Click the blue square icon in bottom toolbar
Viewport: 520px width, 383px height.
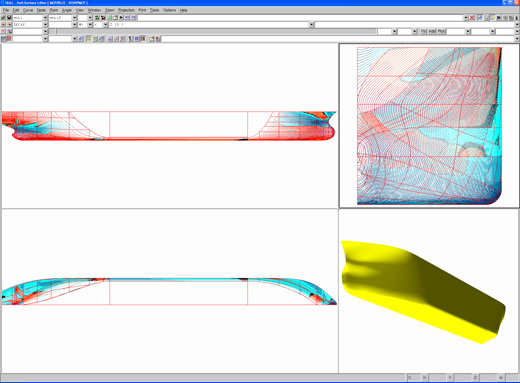[136, 39]
